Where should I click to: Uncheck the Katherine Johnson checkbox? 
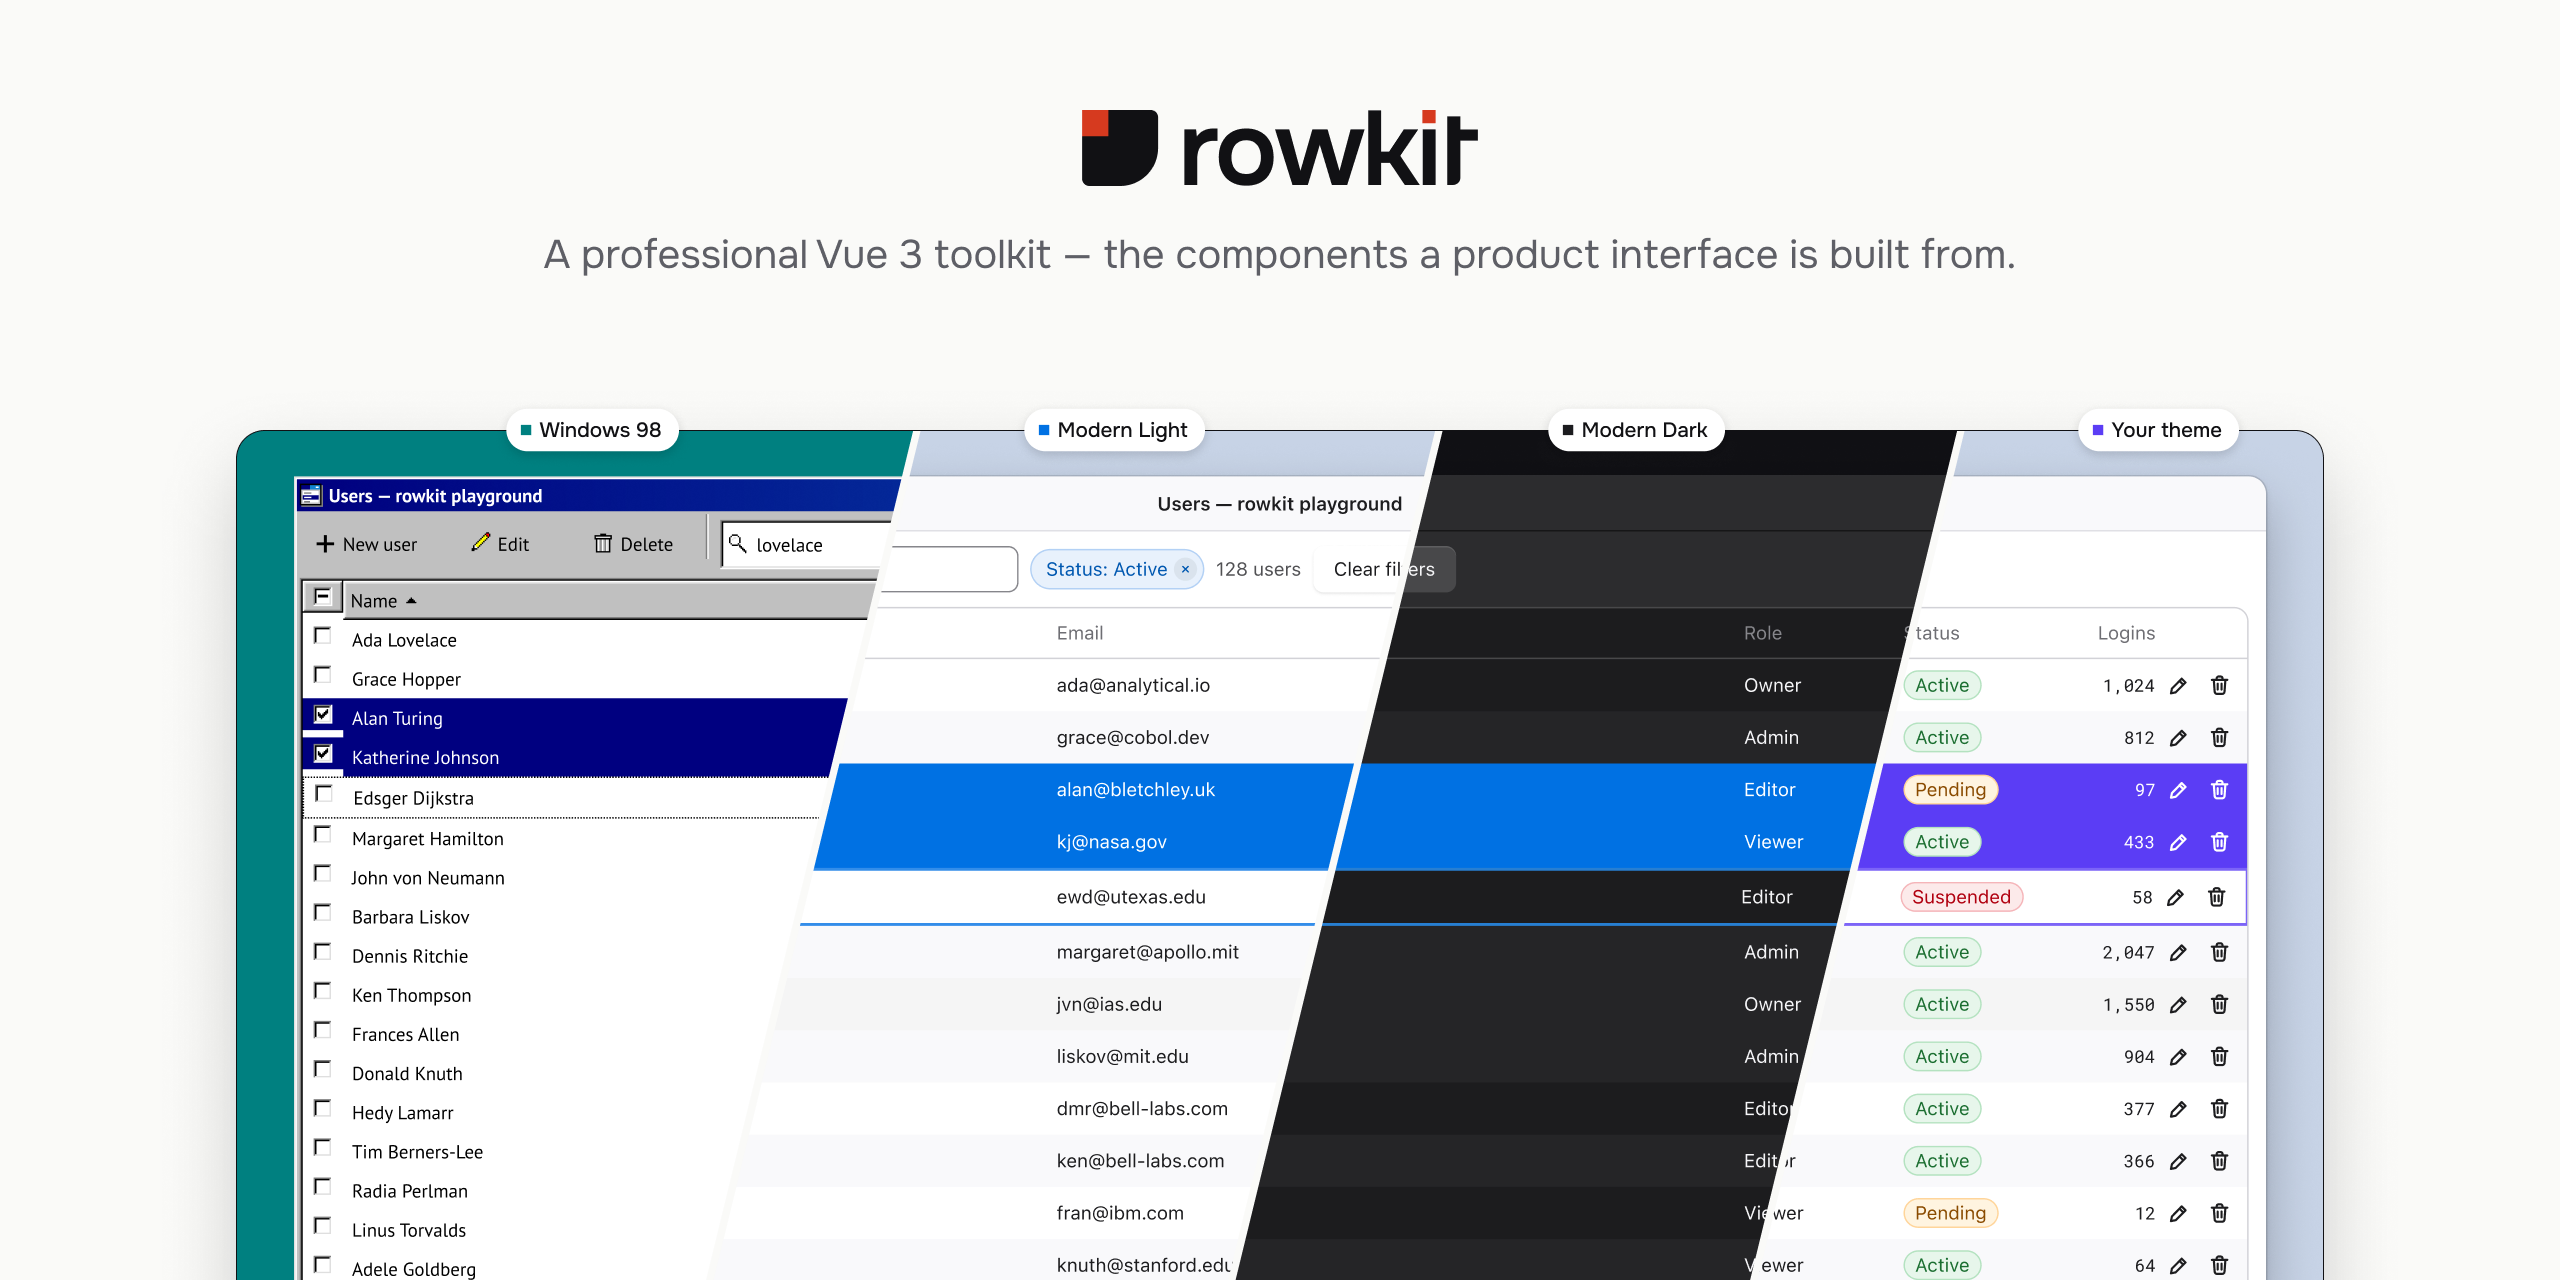323,753
